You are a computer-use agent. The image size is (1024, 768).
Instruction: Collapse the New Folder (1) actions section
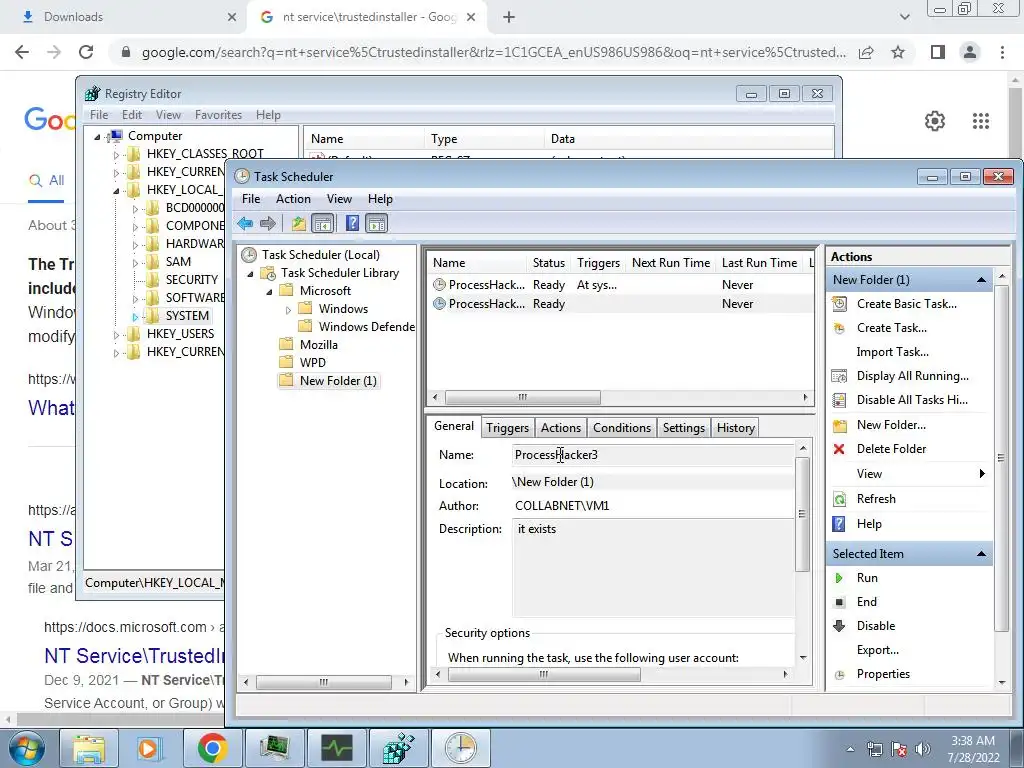pyautogui.click(x=980, y=280)
